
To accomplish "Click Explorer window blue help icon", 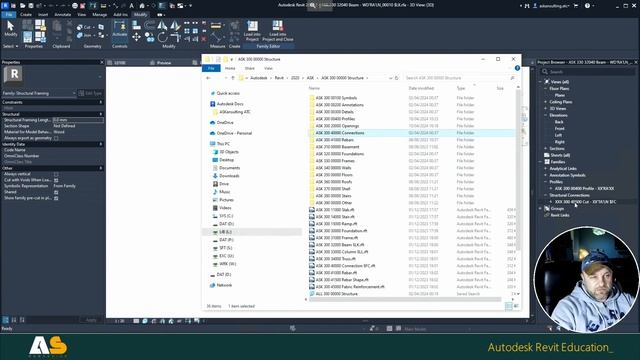I will tap(517, 68).
